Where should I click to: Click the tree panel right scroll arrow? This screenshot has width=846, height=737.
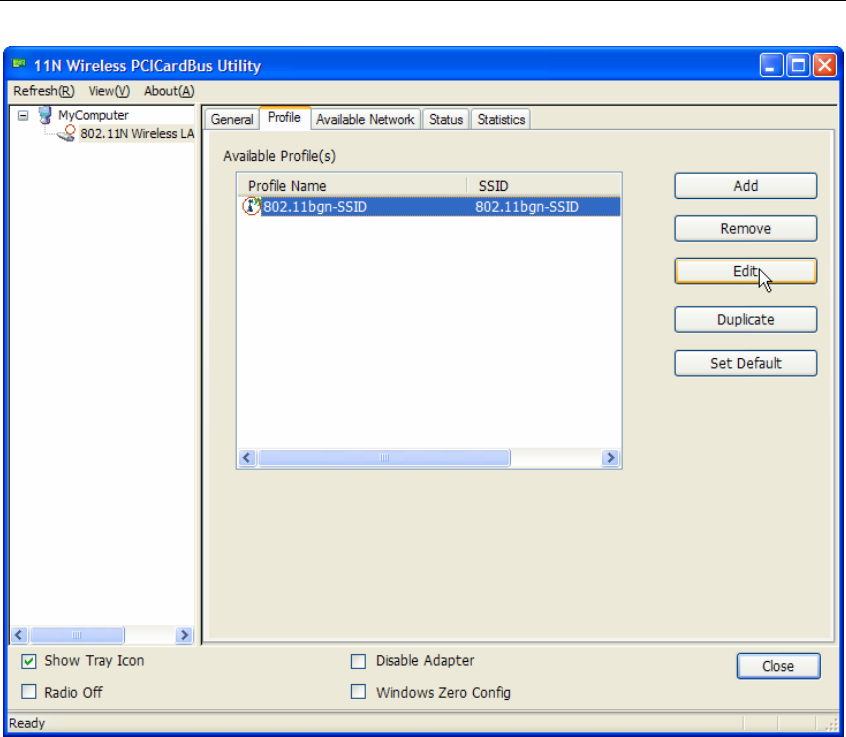tap(184, 635)
